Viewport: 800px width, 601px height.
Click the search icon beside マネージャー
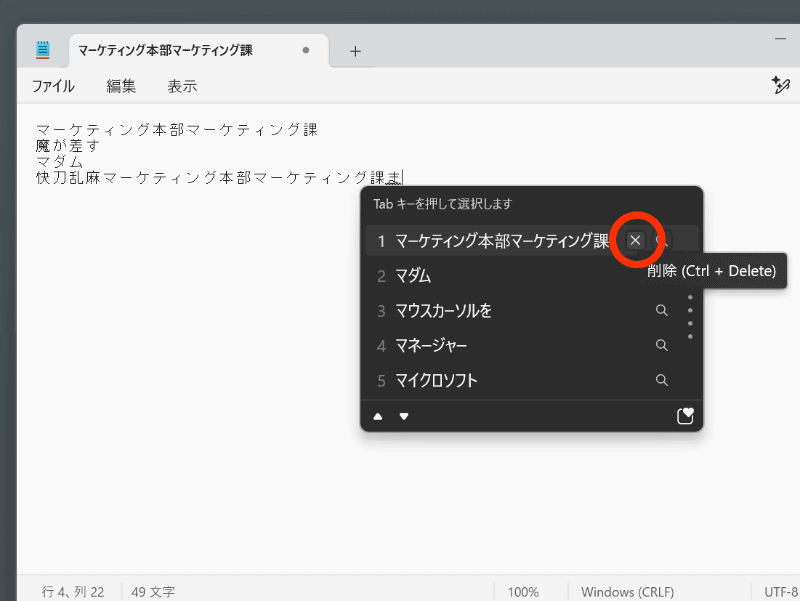point(661,345)
